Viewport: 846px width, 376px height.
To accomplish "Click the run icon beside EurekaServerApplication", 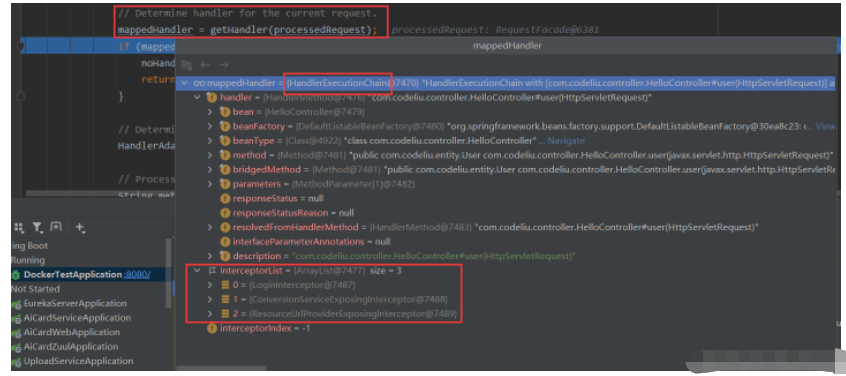I will coord(17,304).
